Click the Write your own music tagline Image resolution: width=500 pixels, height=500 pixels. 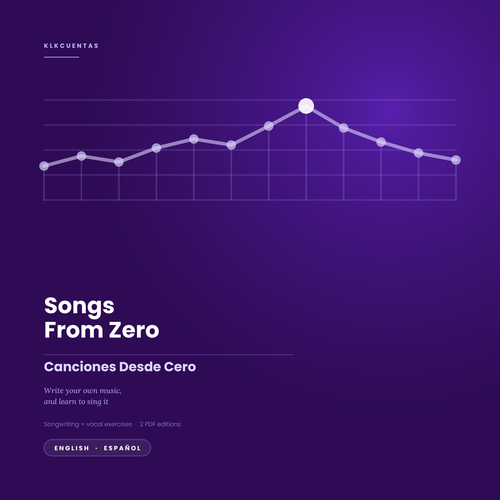pos(83,396)
